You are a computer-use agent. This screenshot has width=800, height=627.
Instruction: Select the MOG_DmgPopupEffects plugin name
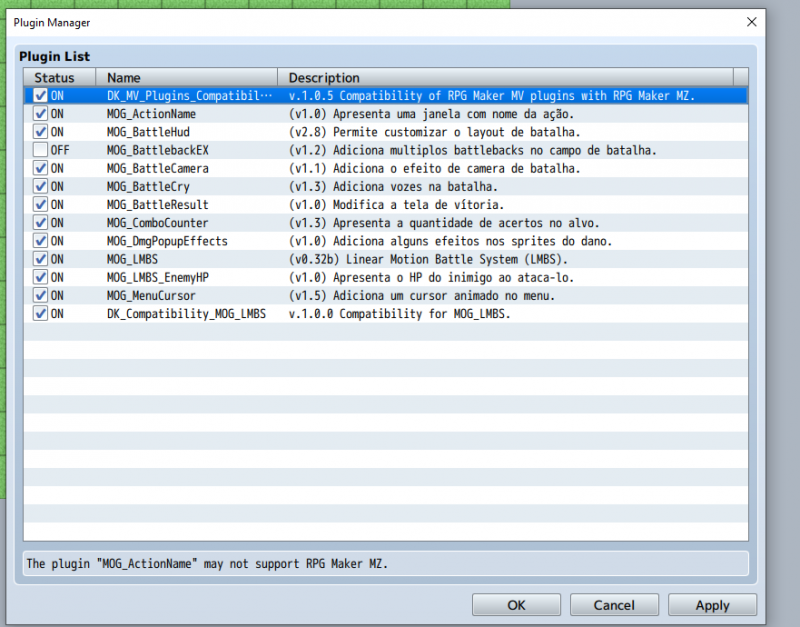pyautogui.click(x=167, y=241)
